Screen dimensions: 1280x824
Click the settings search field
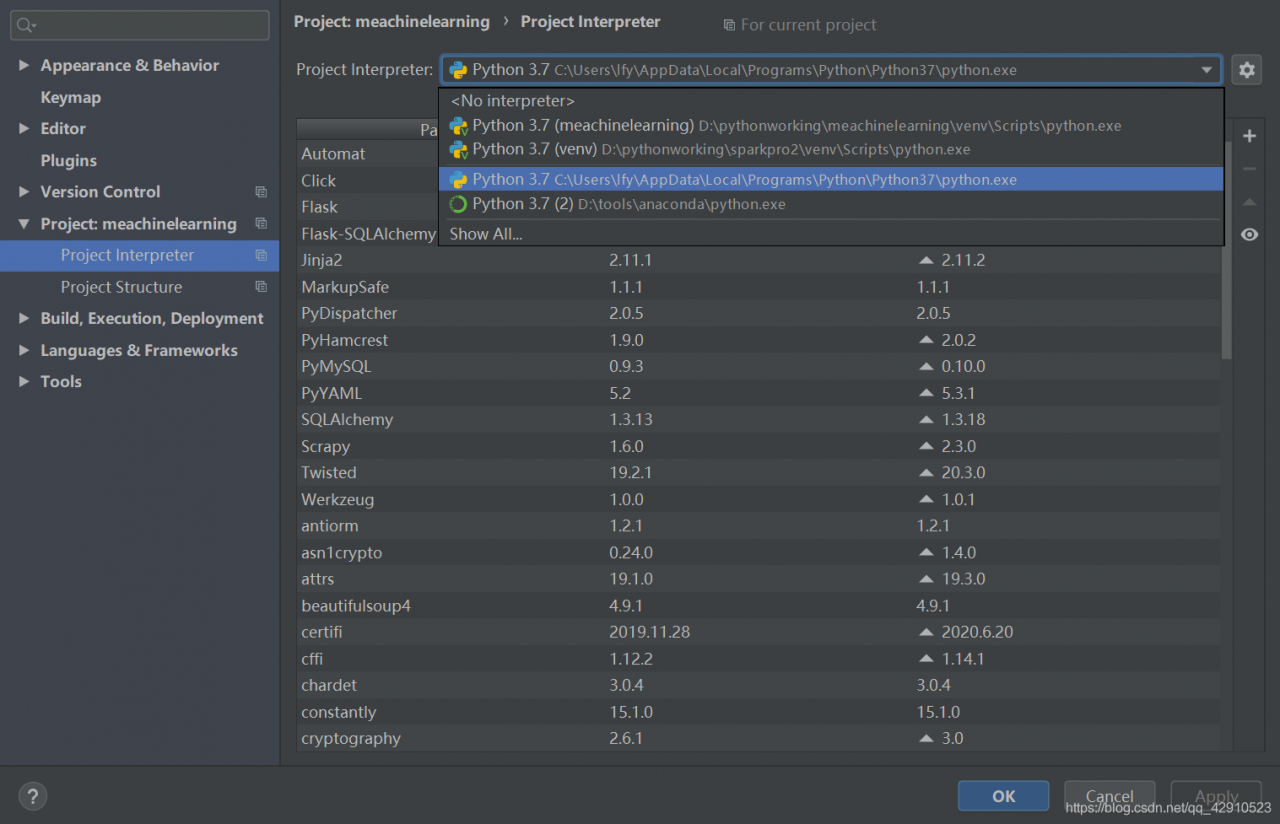coord(140,25)
